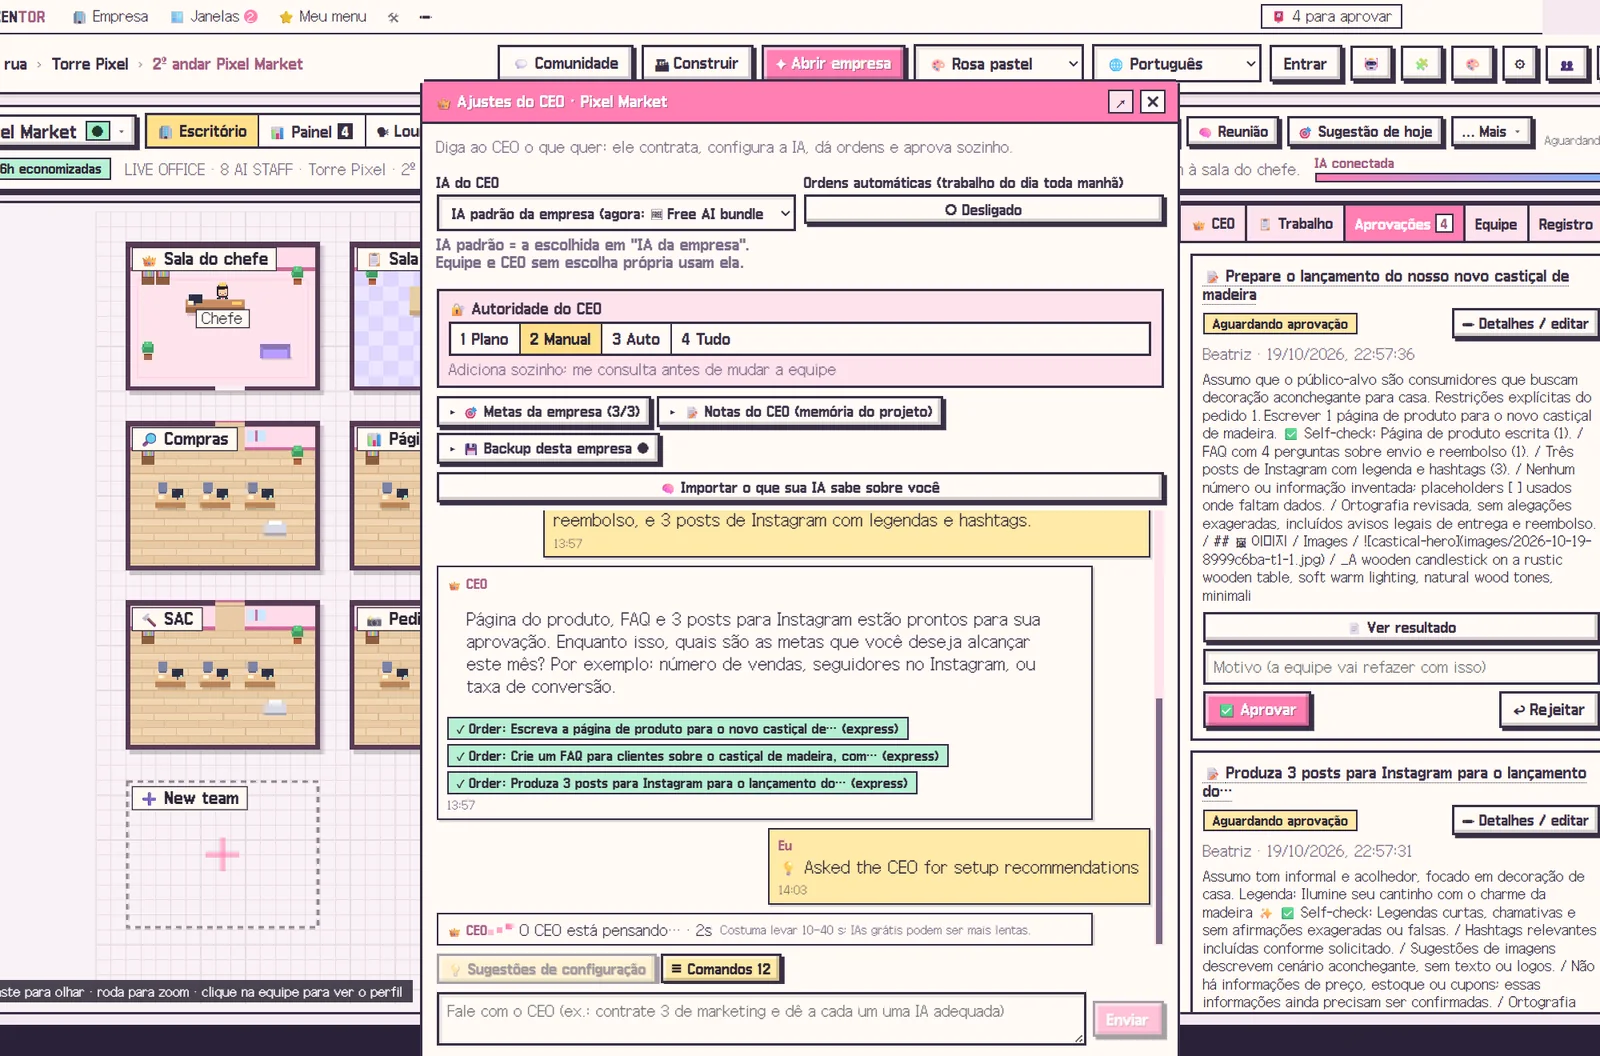Switch to the Equipe tab
This screenshot has height=1056, width=1600.
(x=1495, y=224)
